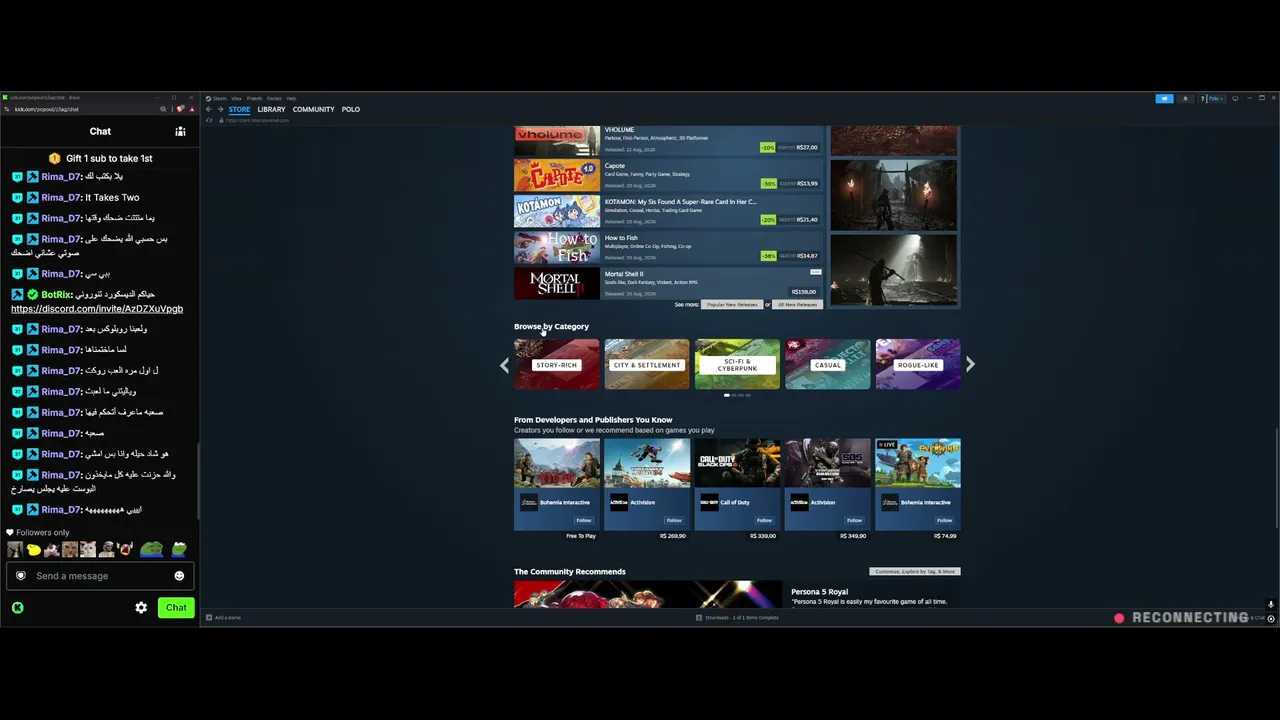This screenshot has height=720, width=1280.
Task: Click the Brave shields icon in address bar
Action: tap(182, 109)
